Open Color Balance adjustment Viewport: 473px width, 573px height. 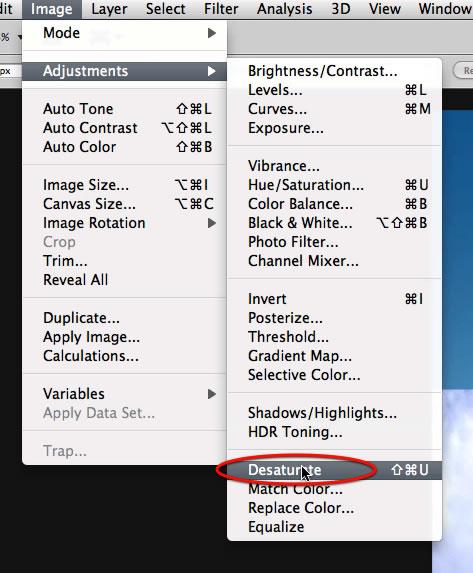pos(334,204)
